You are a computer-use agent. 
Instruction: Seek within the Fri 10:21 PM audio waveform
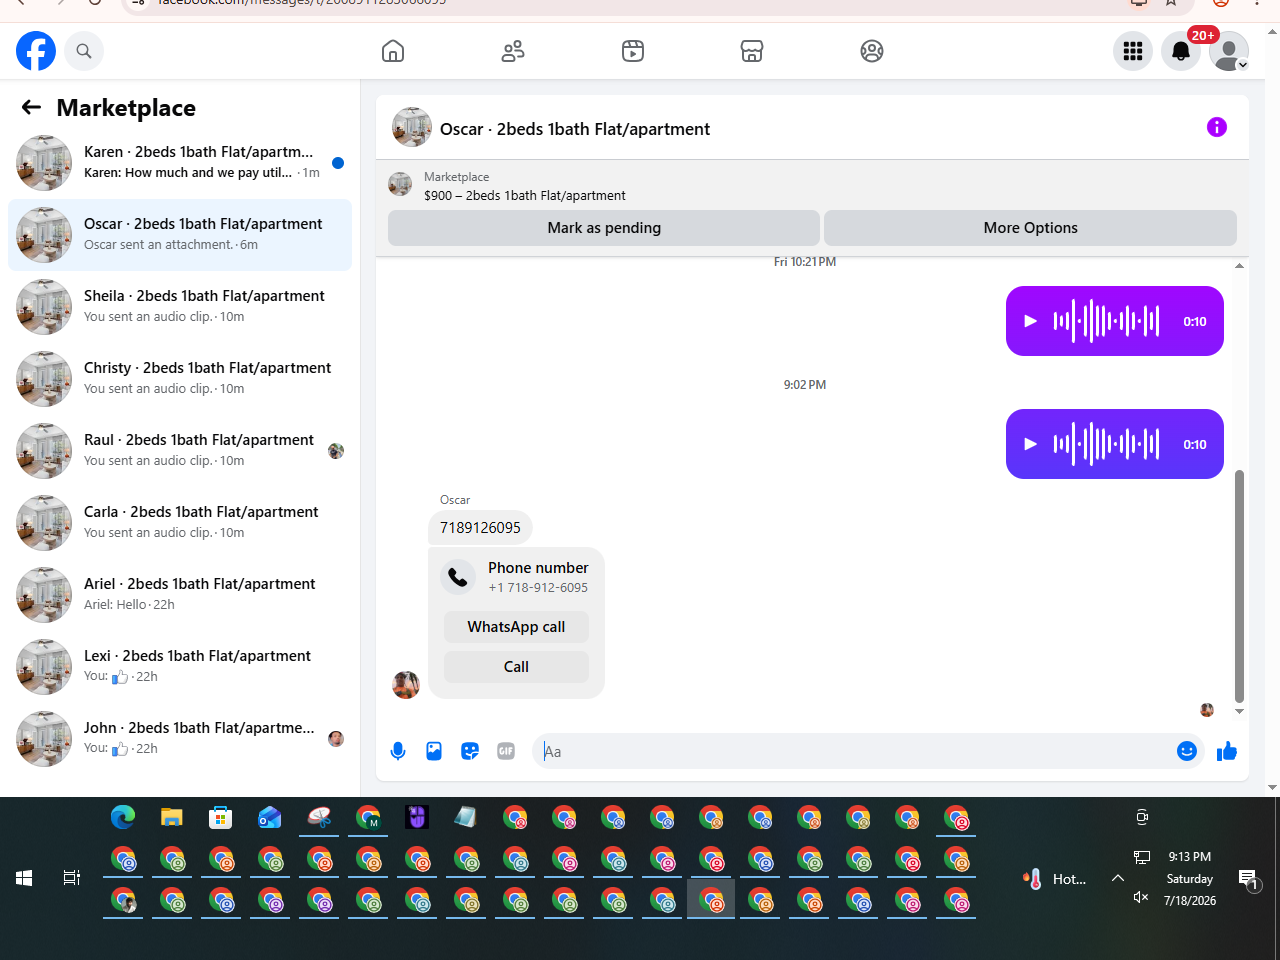[1106, 321]
